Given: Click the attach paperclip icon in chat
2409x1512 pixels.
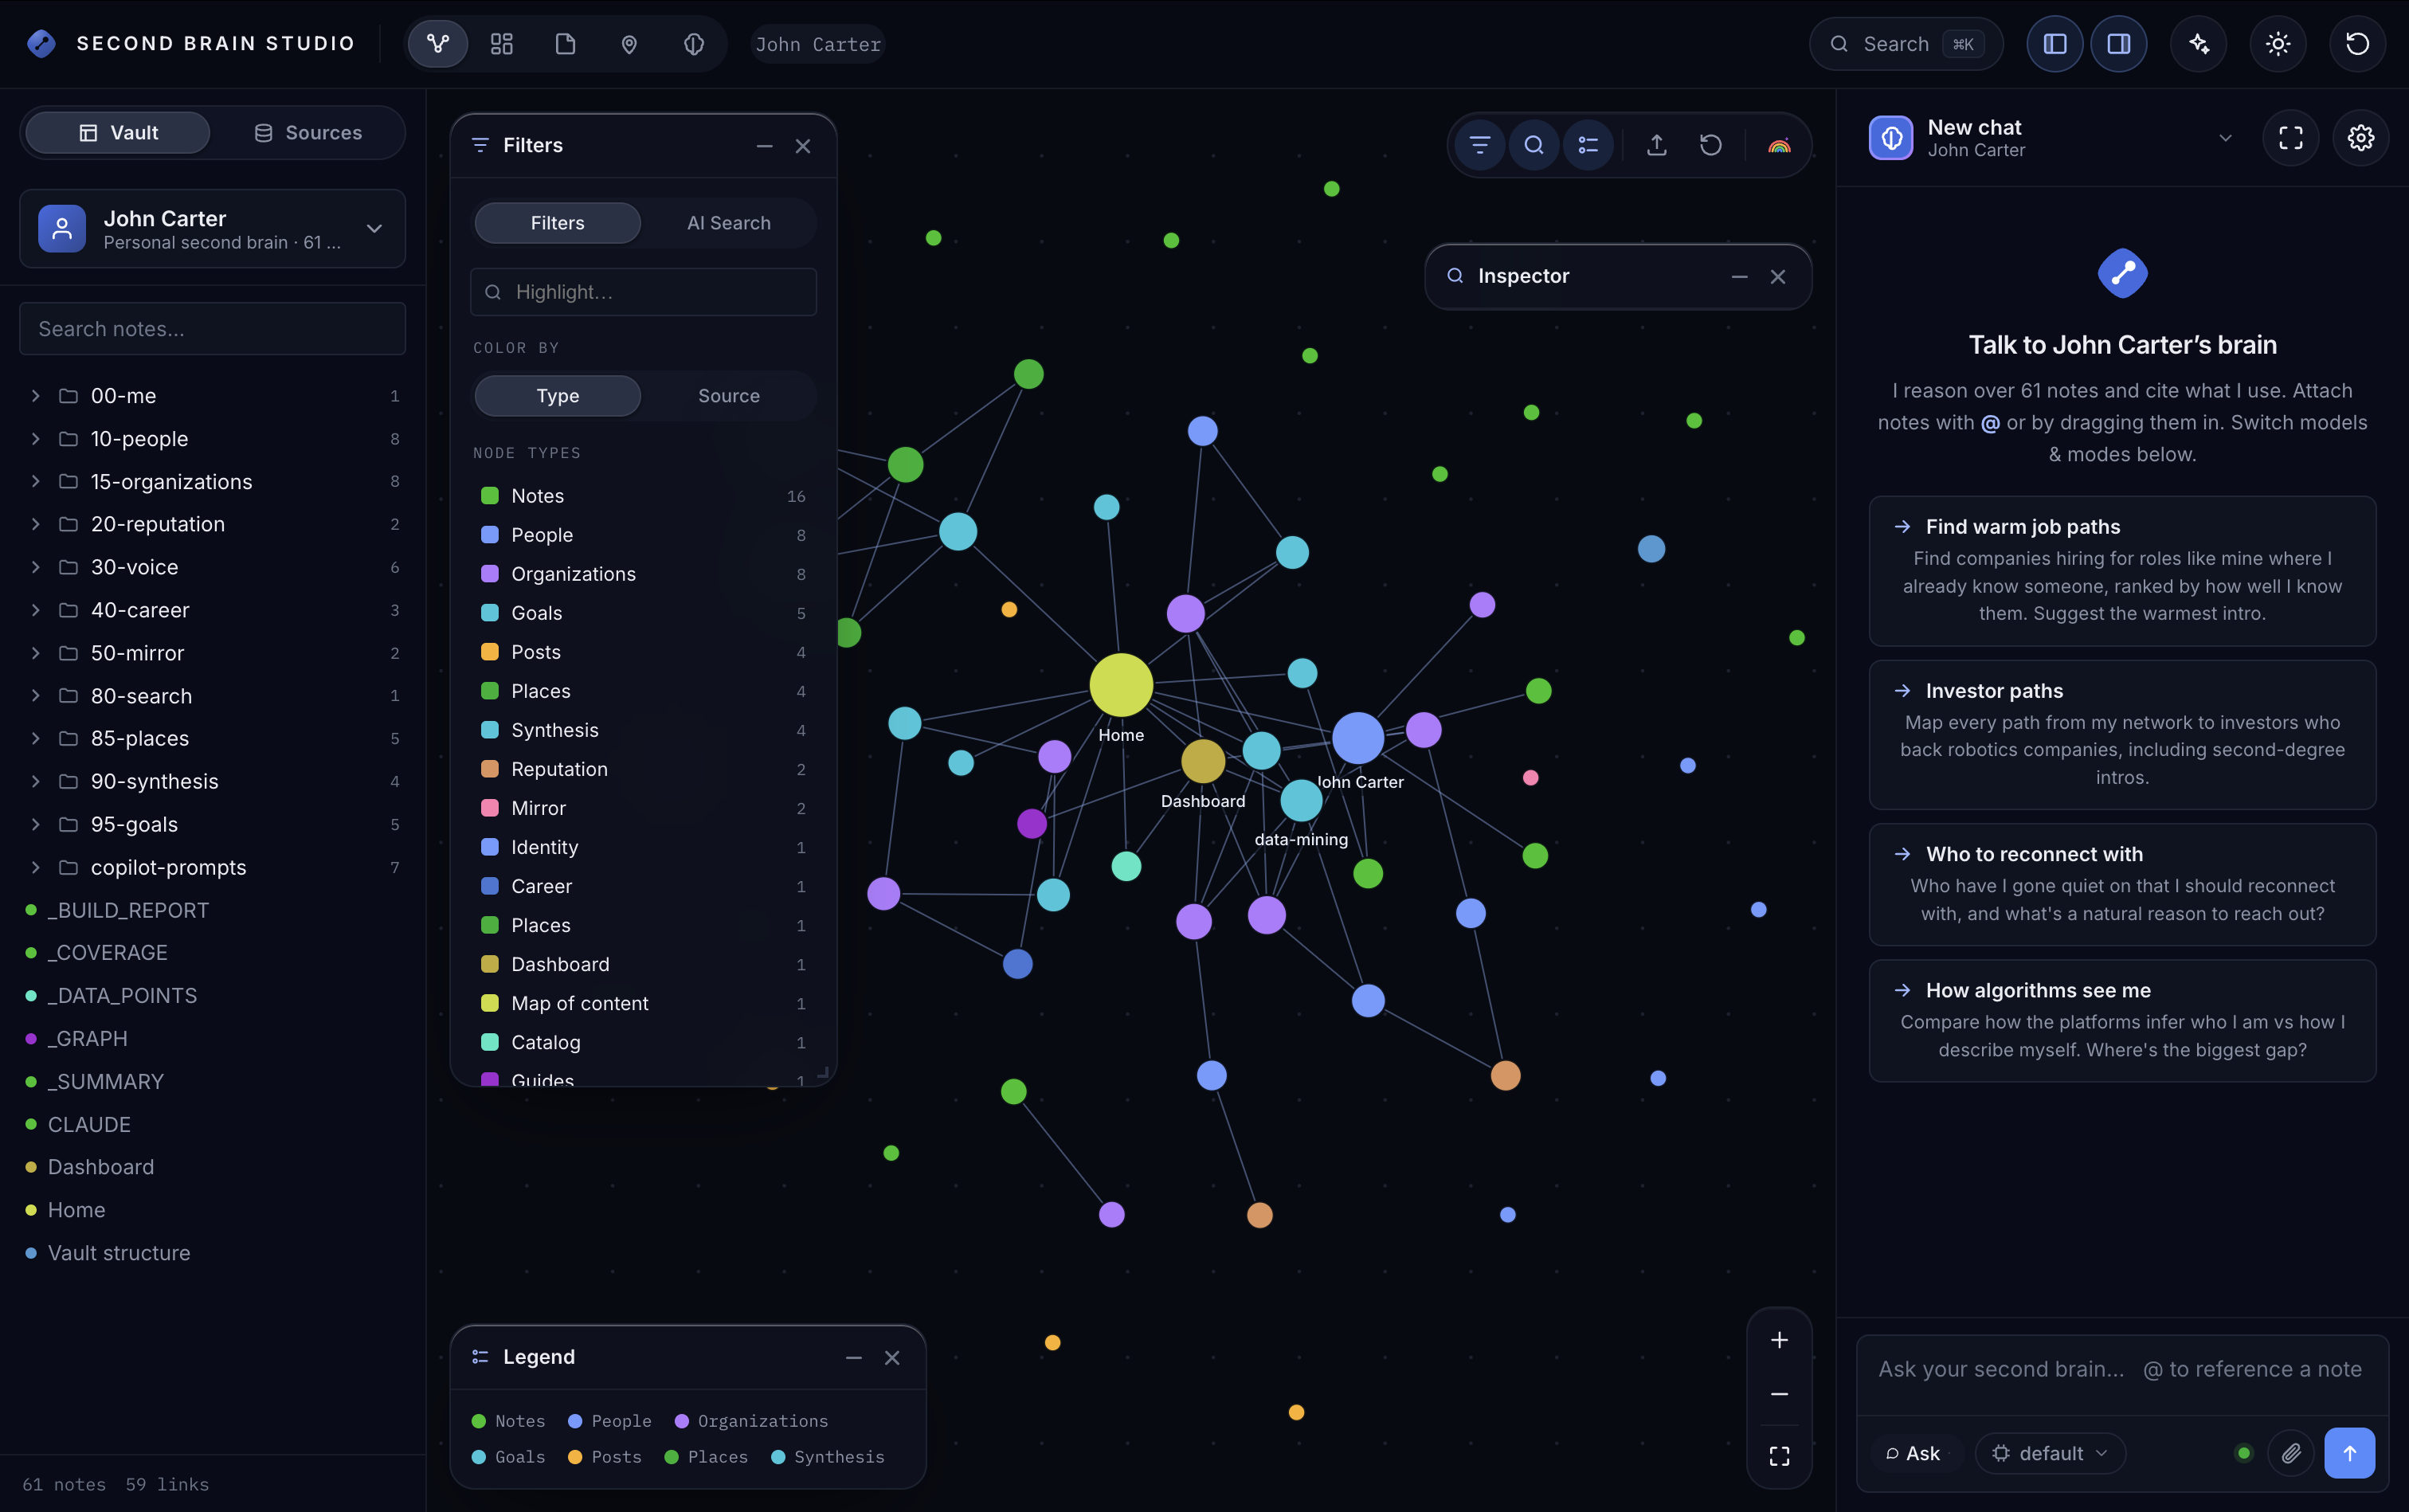Looking at the screenshot, I should pyautogui.click(x=2291, y=1453).
